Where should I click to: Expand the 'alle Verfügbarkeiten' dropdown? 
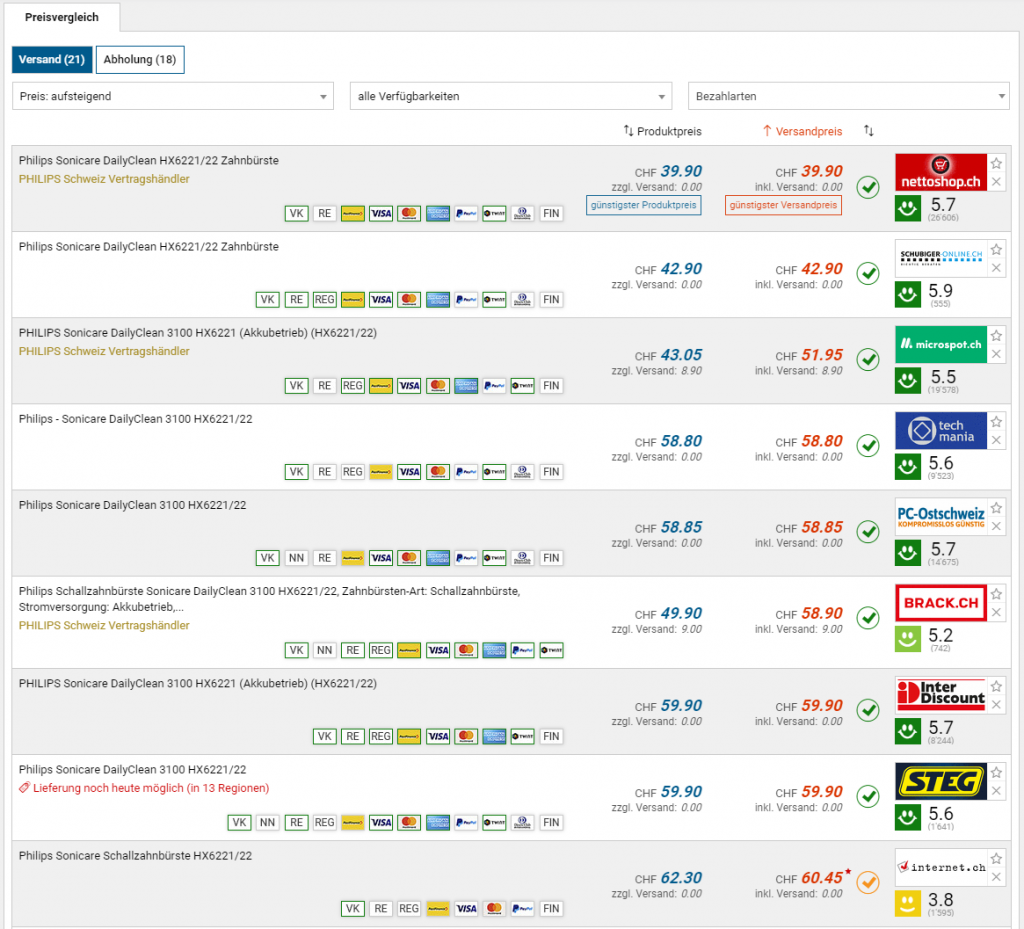[x=511, y=96]
